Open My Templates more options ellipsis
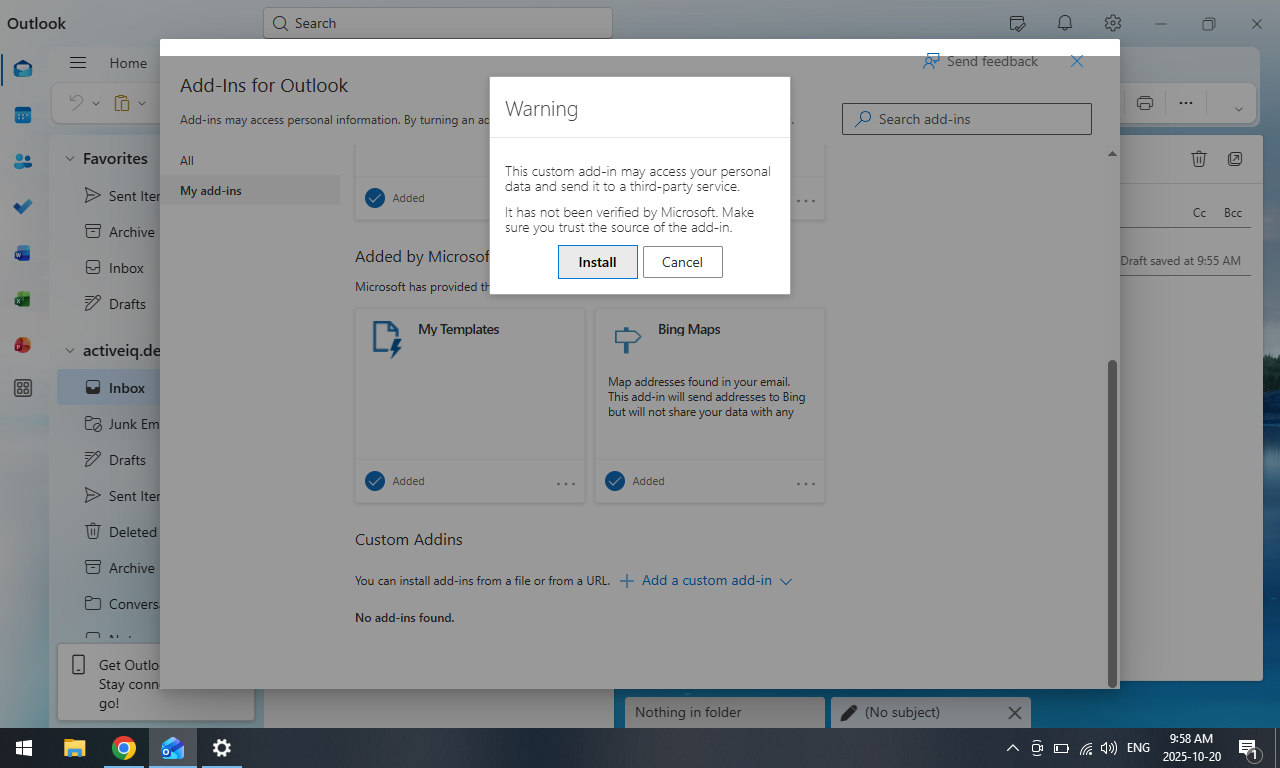 [x=566, y=483]
